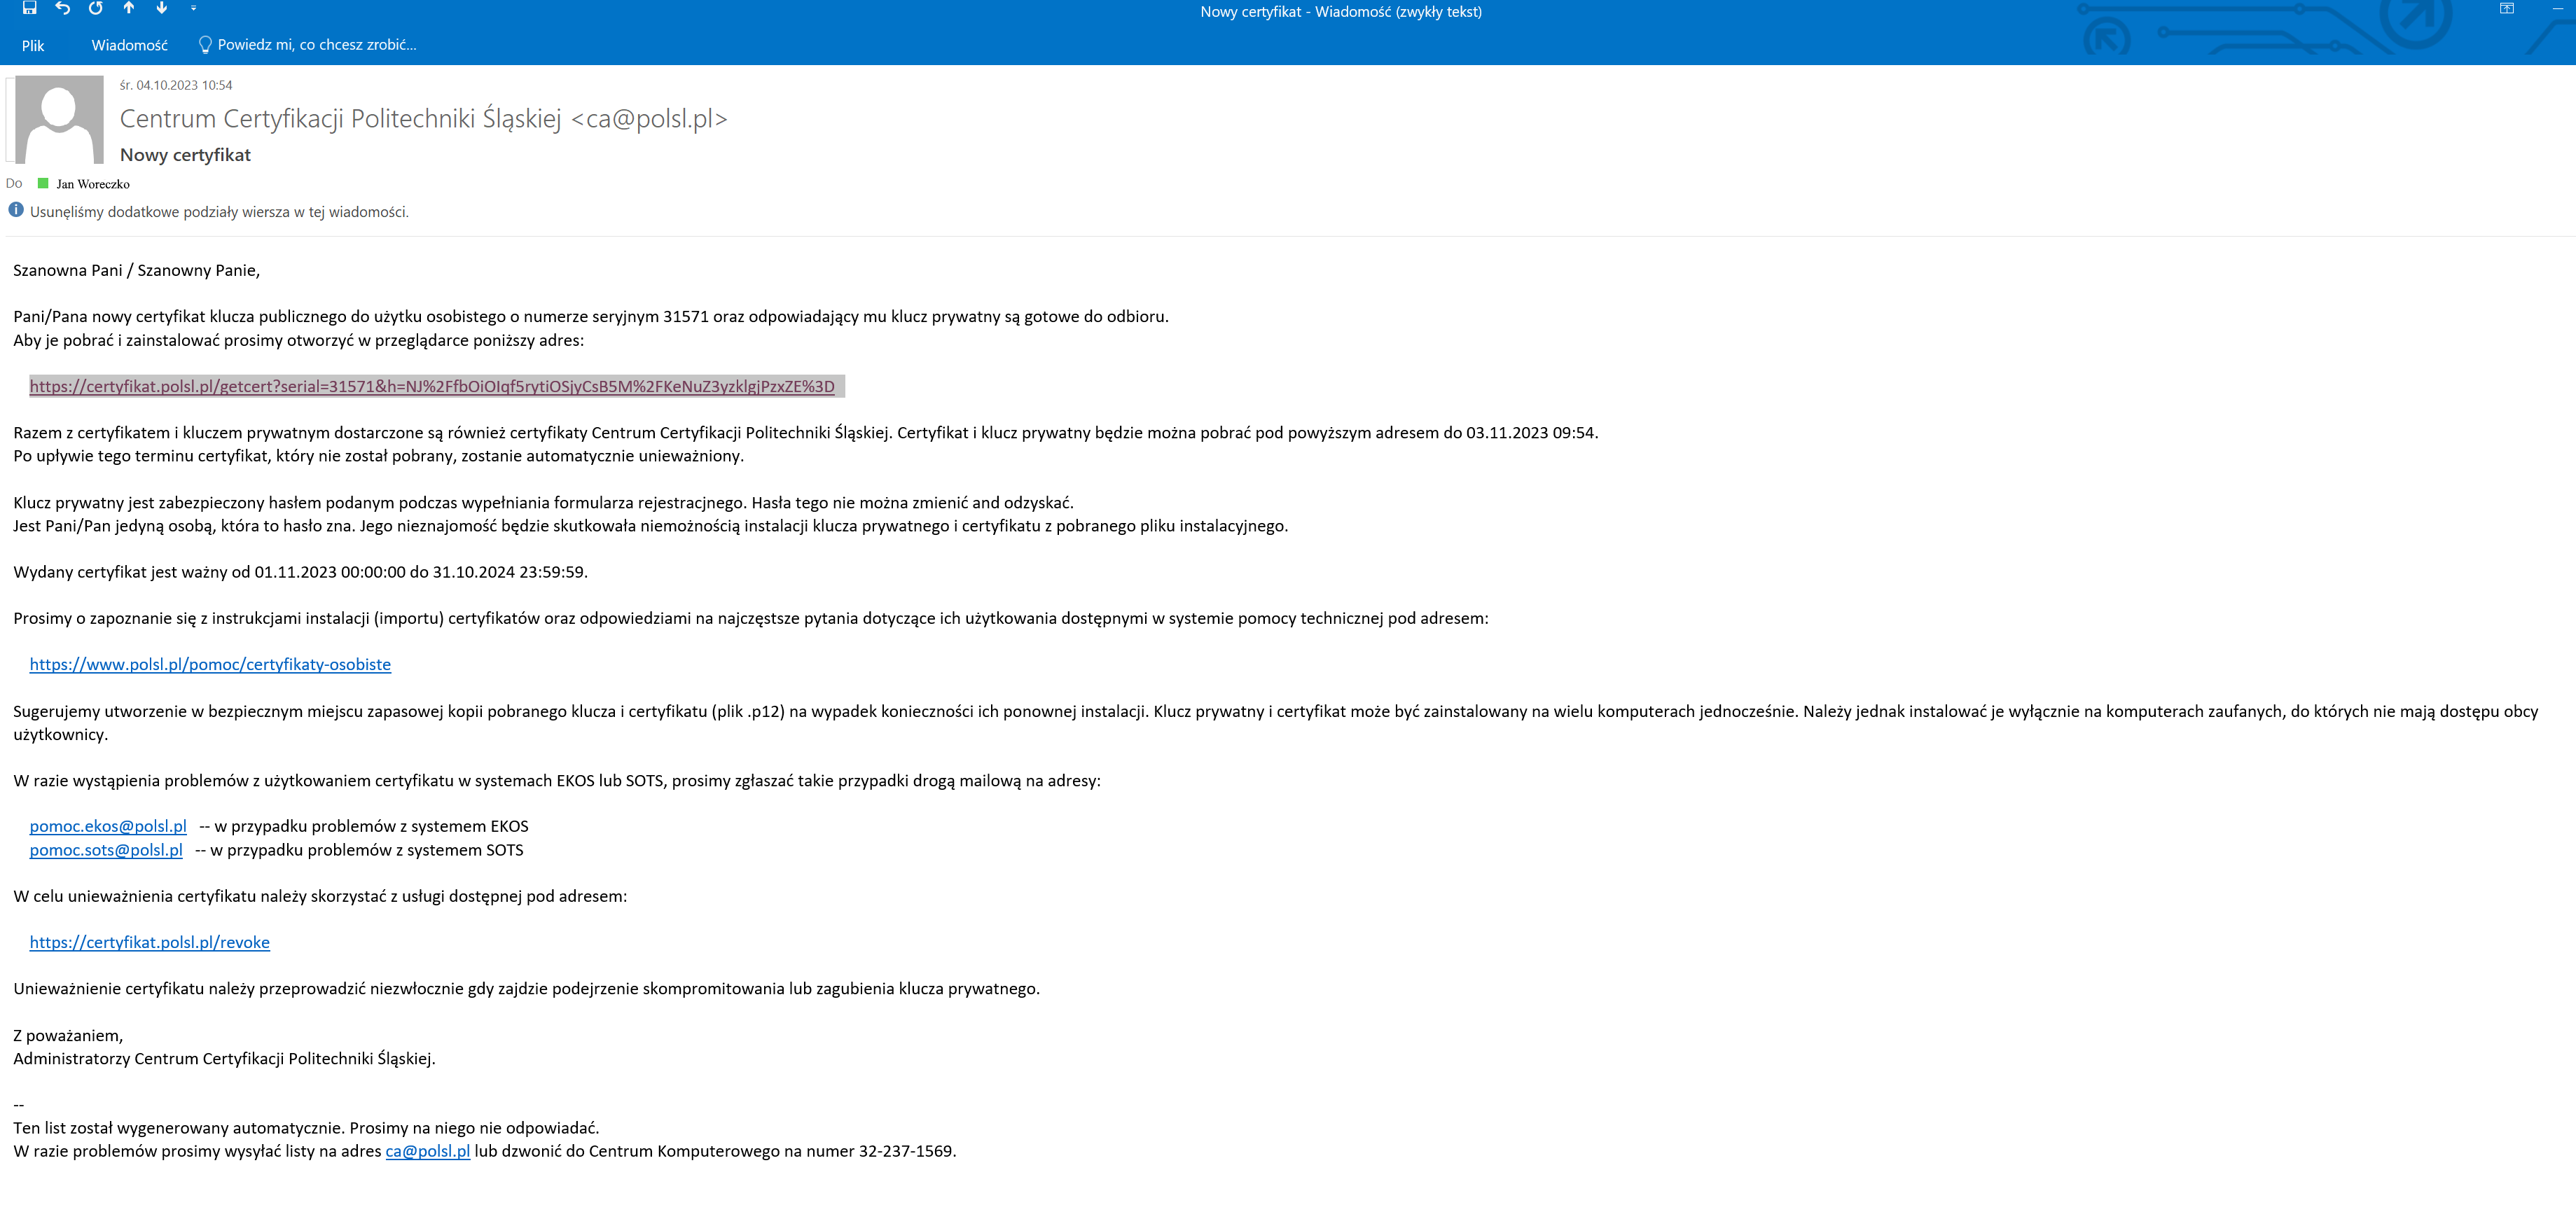The height and width of the screenshot is (1219, 2576).
Task: Open Ribbon Display Options icon in title bar
Action: [x=2507, y=9]
